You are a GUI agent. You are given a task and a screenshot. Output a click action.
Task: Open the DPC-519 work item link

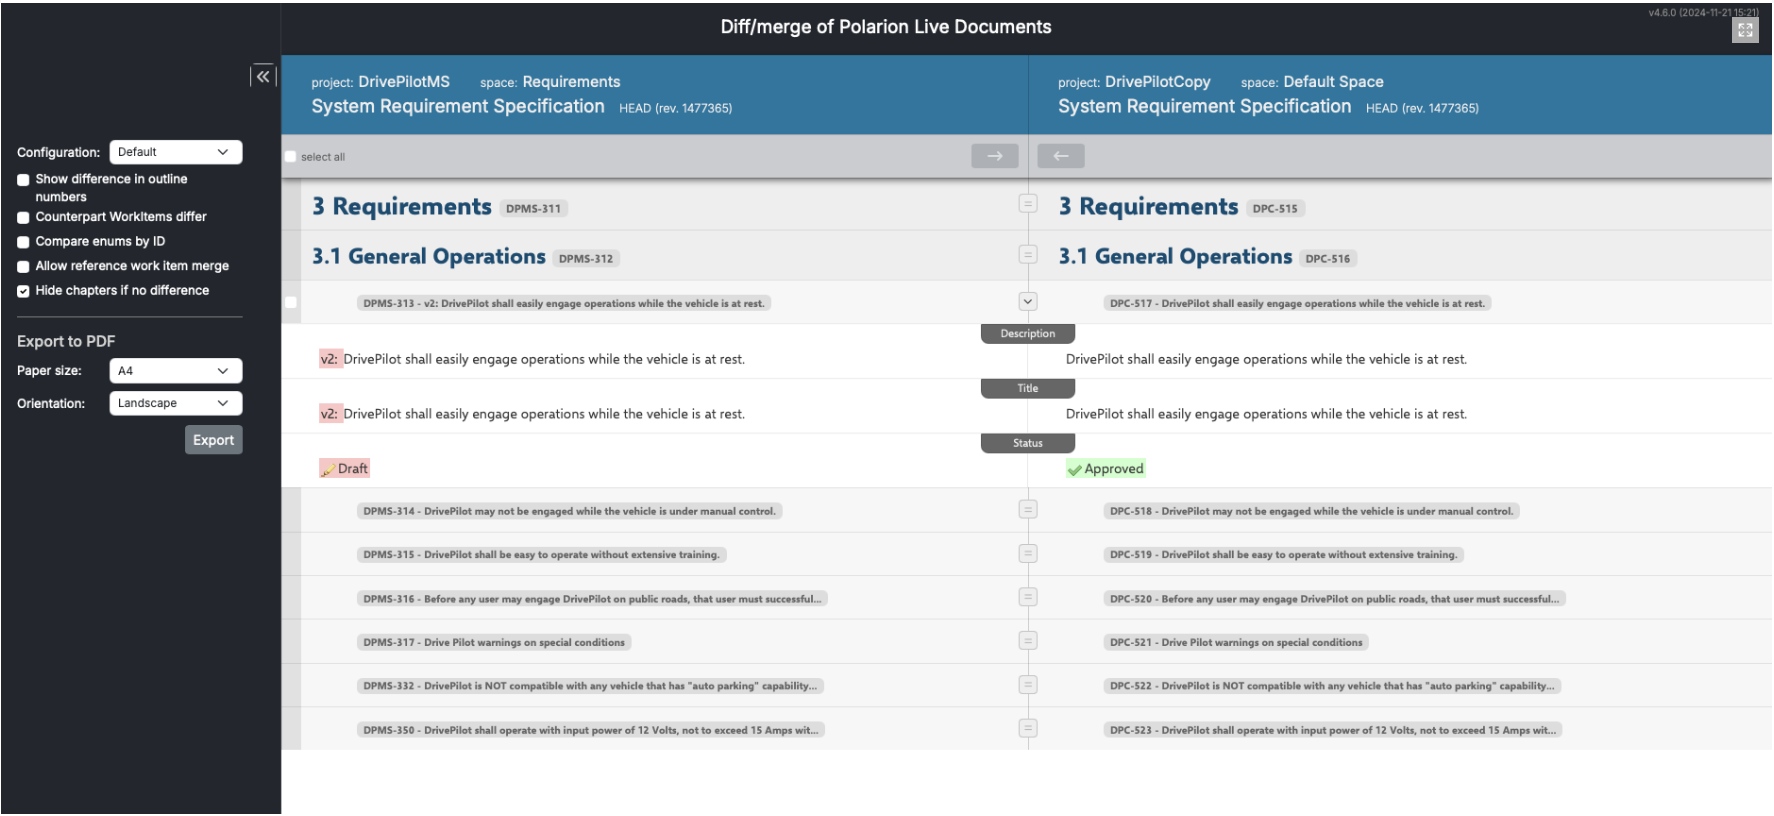tap(1284, 555)
